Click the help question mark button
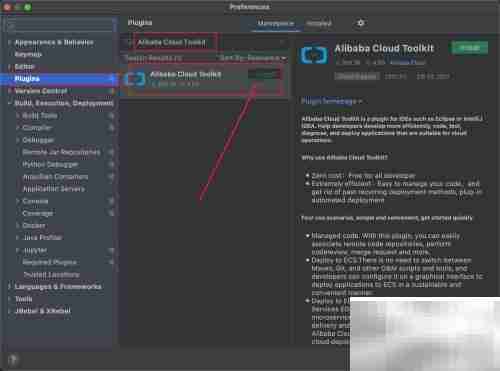The image size is (500, 371). coord(13,359)
